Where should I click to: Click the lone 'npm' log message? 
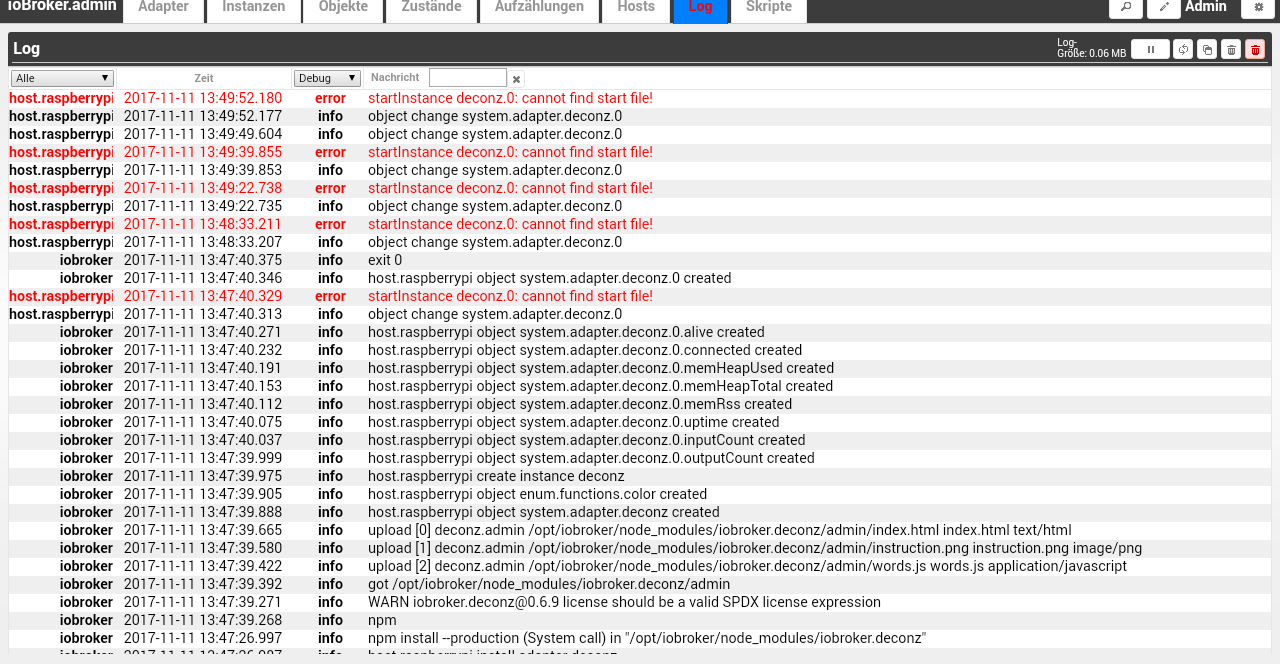click(383, 620)
